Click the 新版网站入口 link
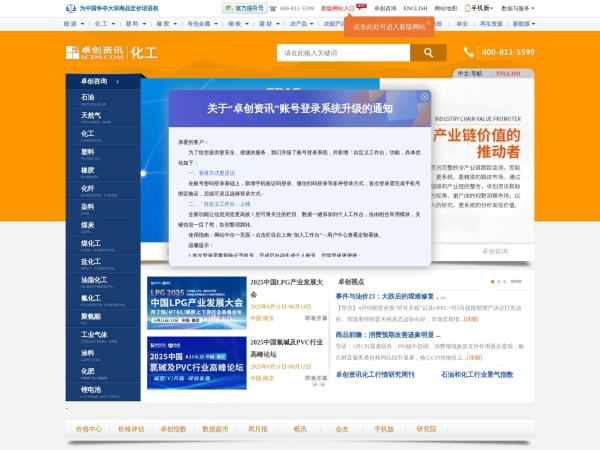This screenshot has height=450, width=600. [338, 8]
